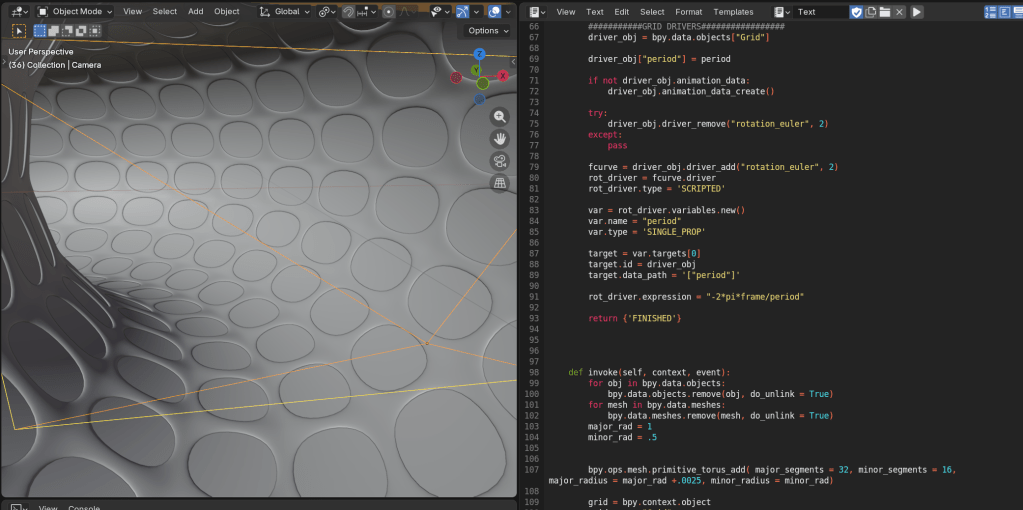Open the Add menu in the viewport
Image resolution: width=1023 pixels, height=510 pixels.
pyautogui.click(x=196, y=12)
